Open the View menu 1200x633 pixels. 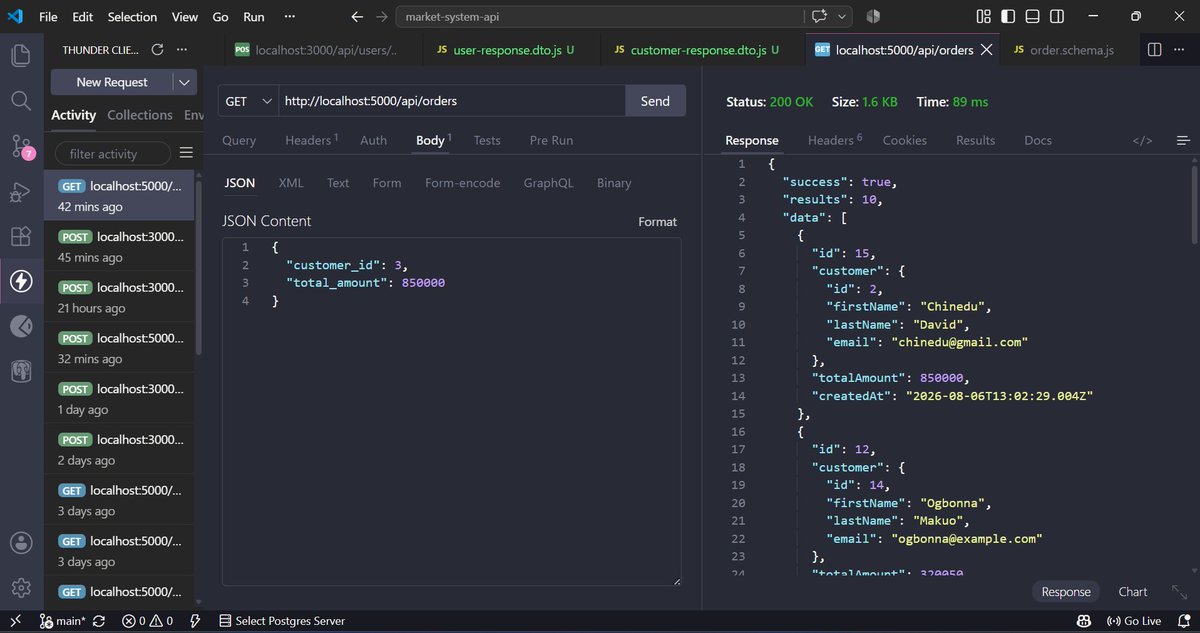185,17
